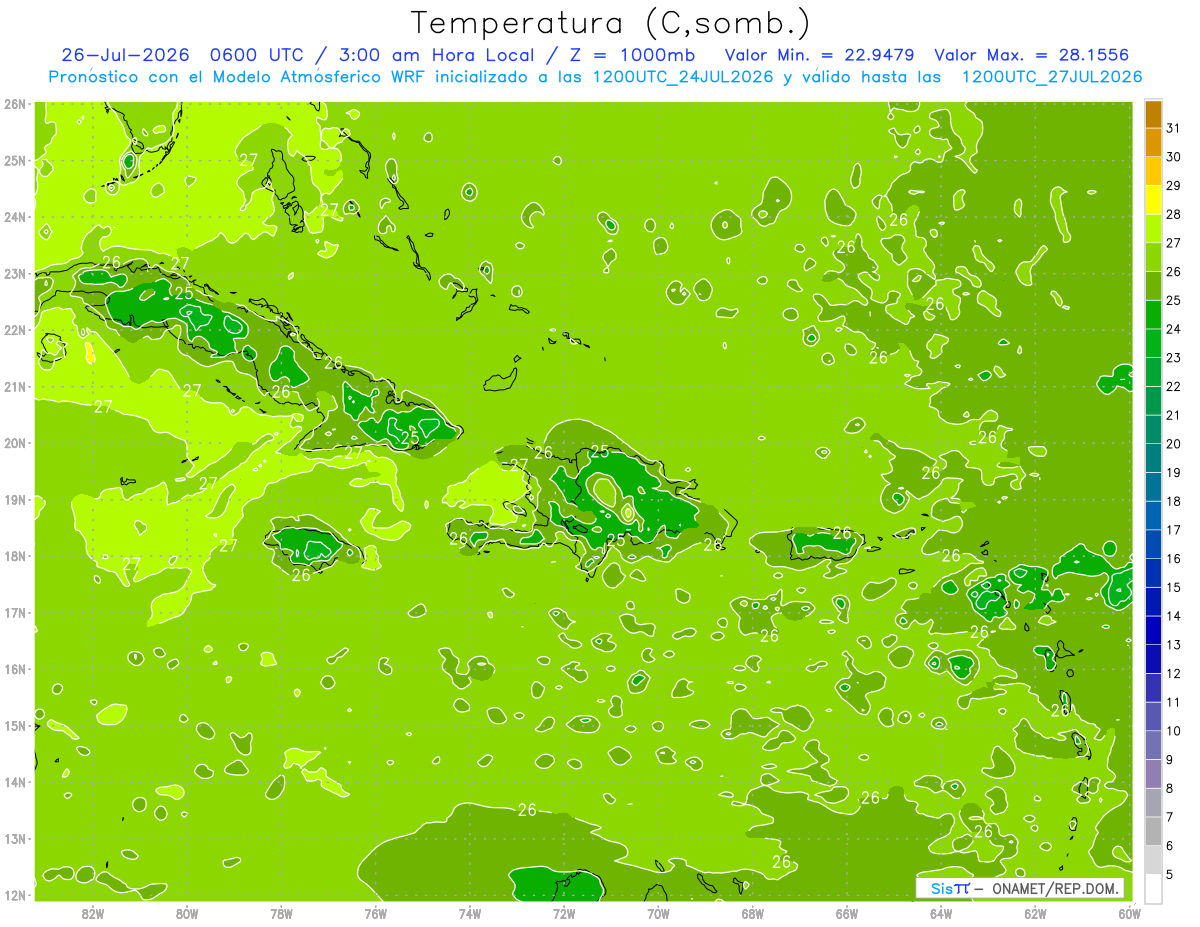
Task: Select the '3:00 am Hora Local' text
Action: (x=441, y=55)
